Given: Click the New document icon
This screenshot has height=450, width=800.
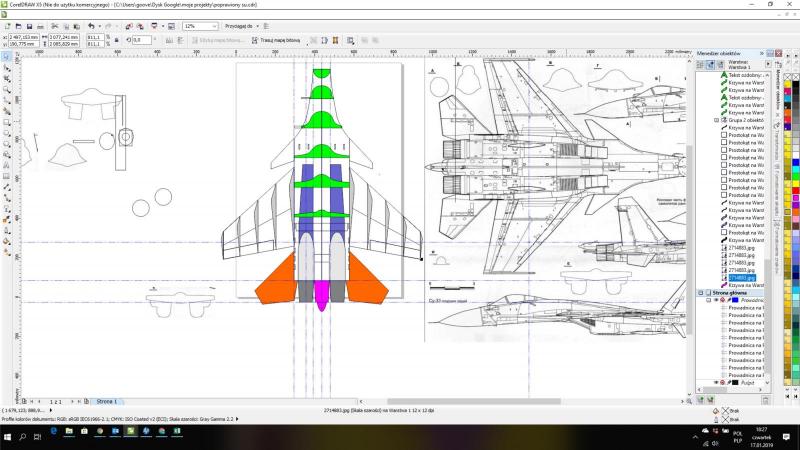Looking at the screenshot, I should coord(8,25).
